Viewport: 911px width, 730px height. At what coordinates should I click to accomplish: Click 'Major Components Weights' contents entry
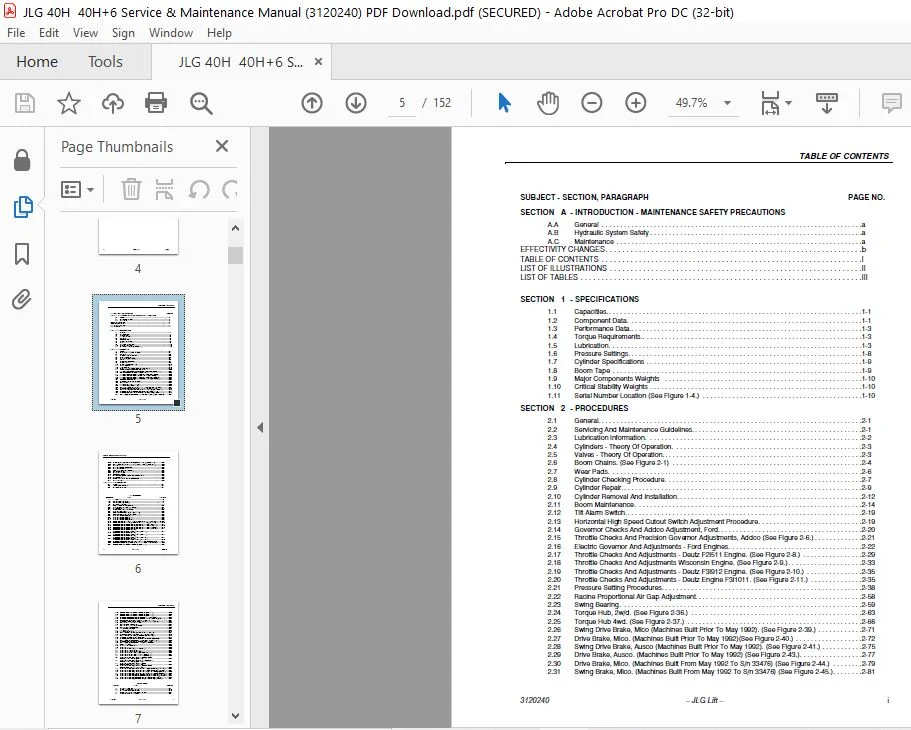[x=616, y=379]
